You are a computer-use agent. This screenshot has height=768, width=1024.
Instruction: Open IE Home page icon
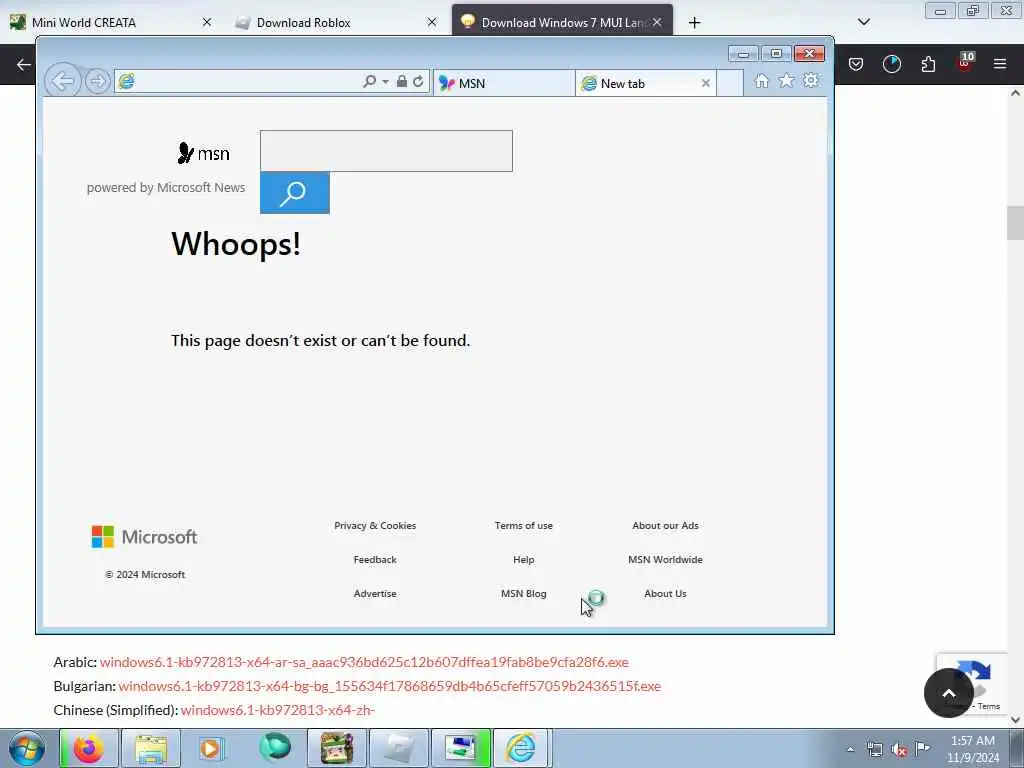[x=761, y=81]
